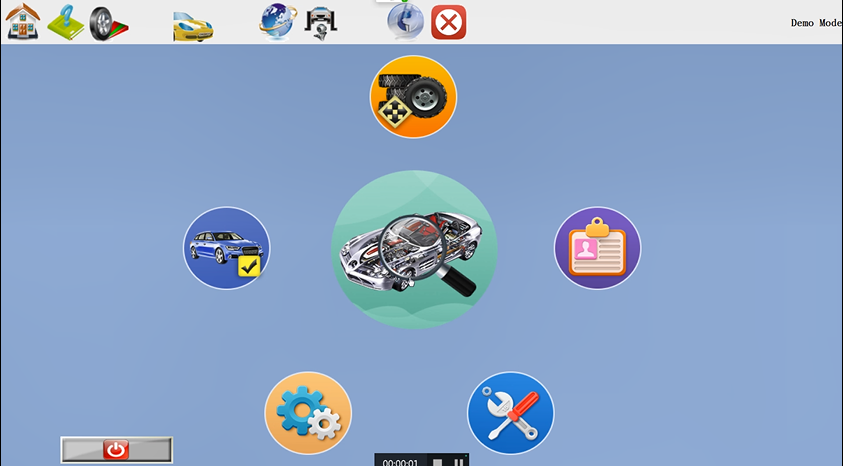Viewport: 843px width, 466px height.
Task: Click the yellow sports car icon
Action: tap(193, 27)
